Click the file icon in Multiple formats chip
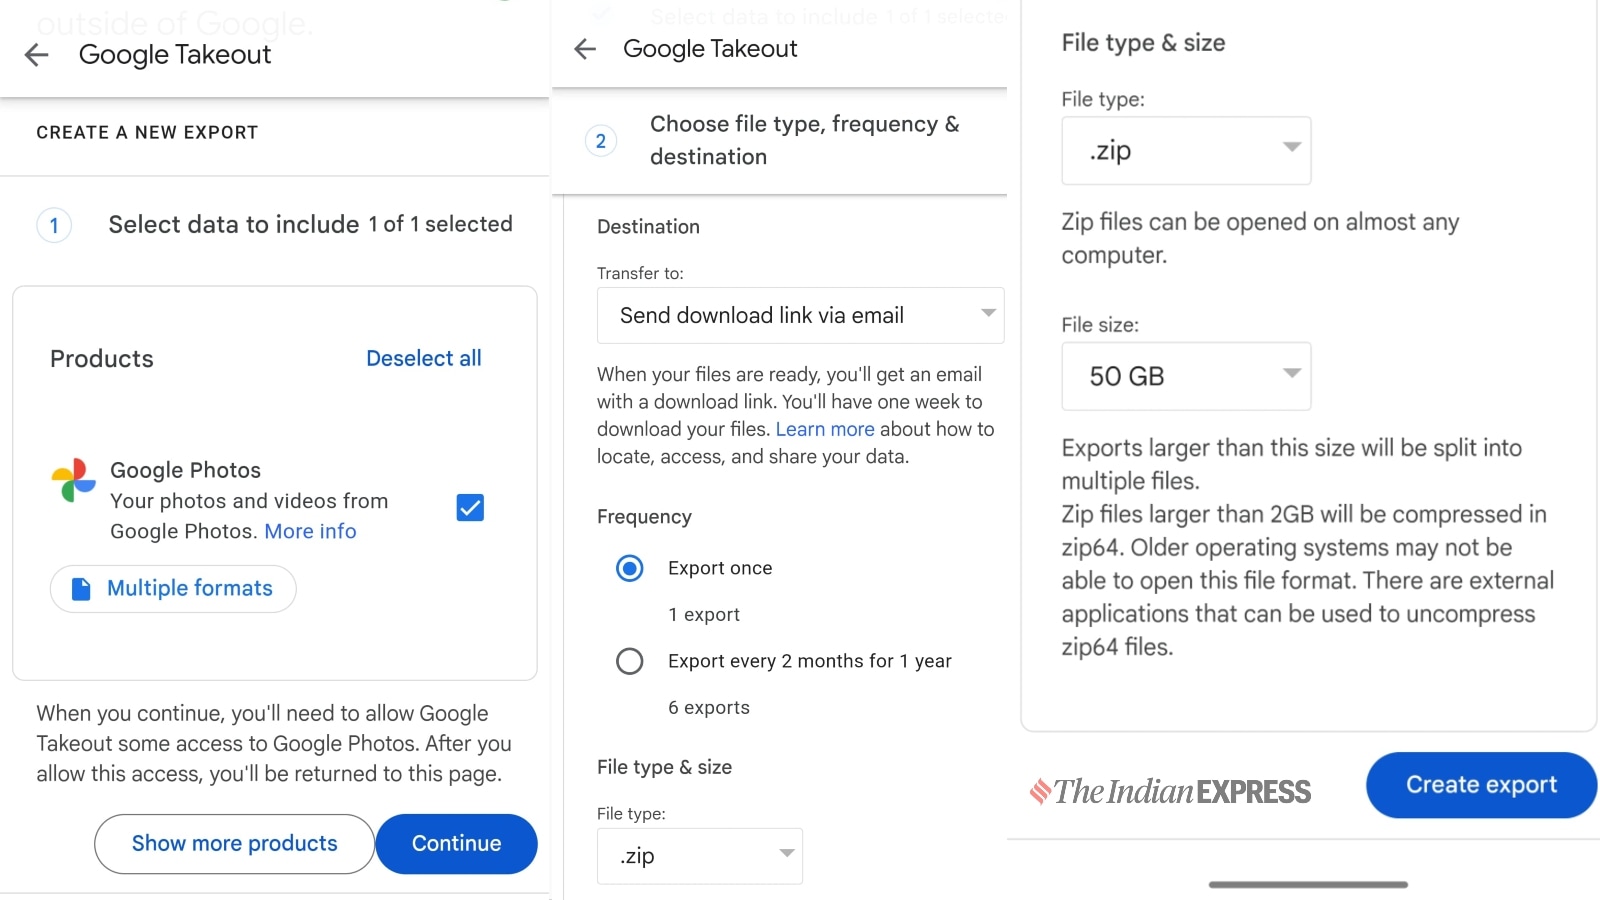The image size is (1600, 900). pyautogui.click(x=81, y=589)
